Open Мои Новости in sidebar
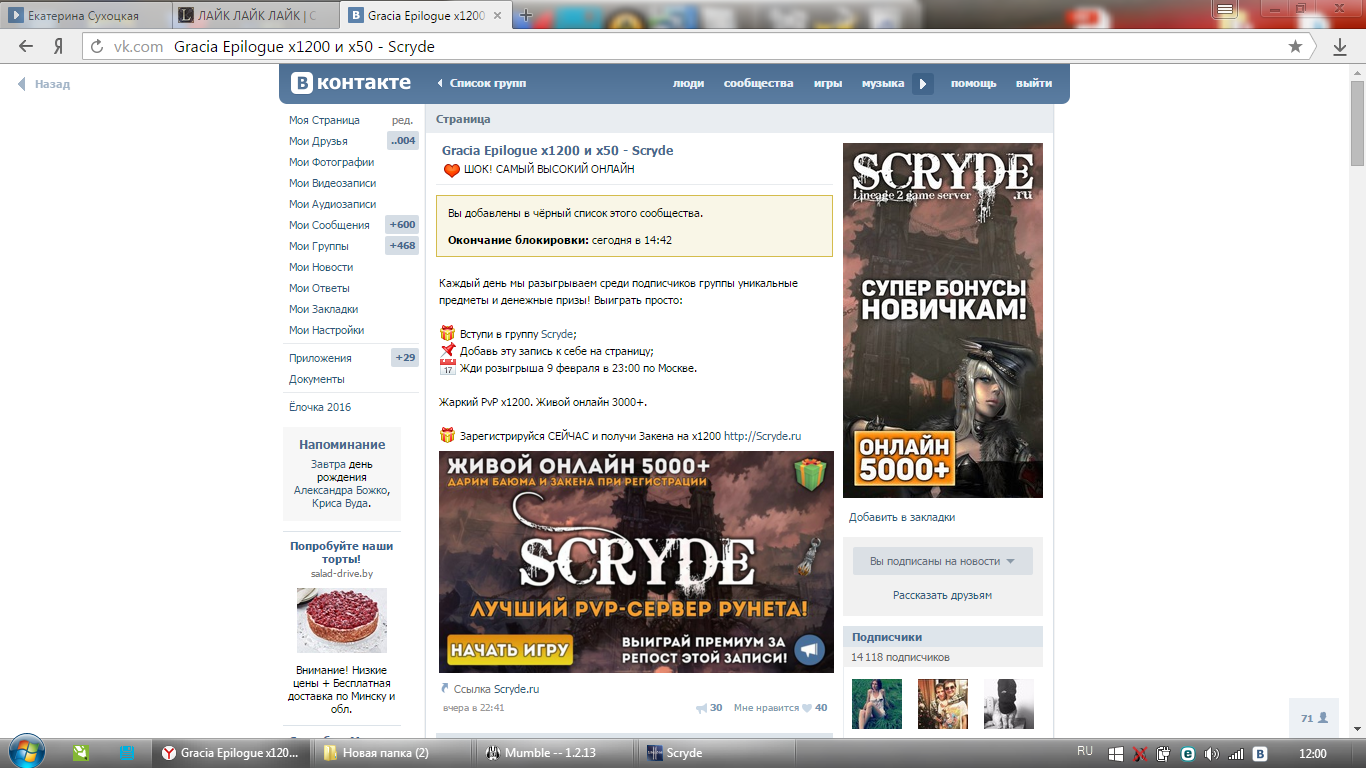 (321, 267)
